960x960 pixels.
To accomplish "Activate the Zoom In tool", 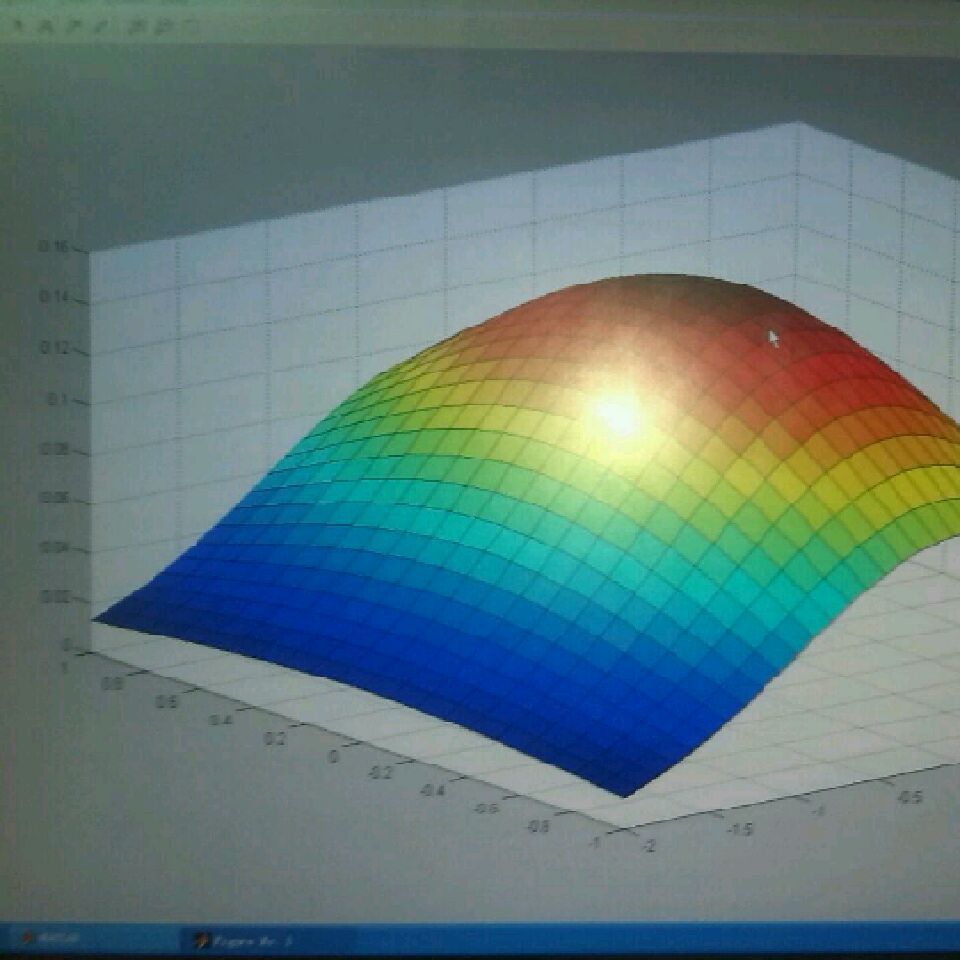I will 137,26.
